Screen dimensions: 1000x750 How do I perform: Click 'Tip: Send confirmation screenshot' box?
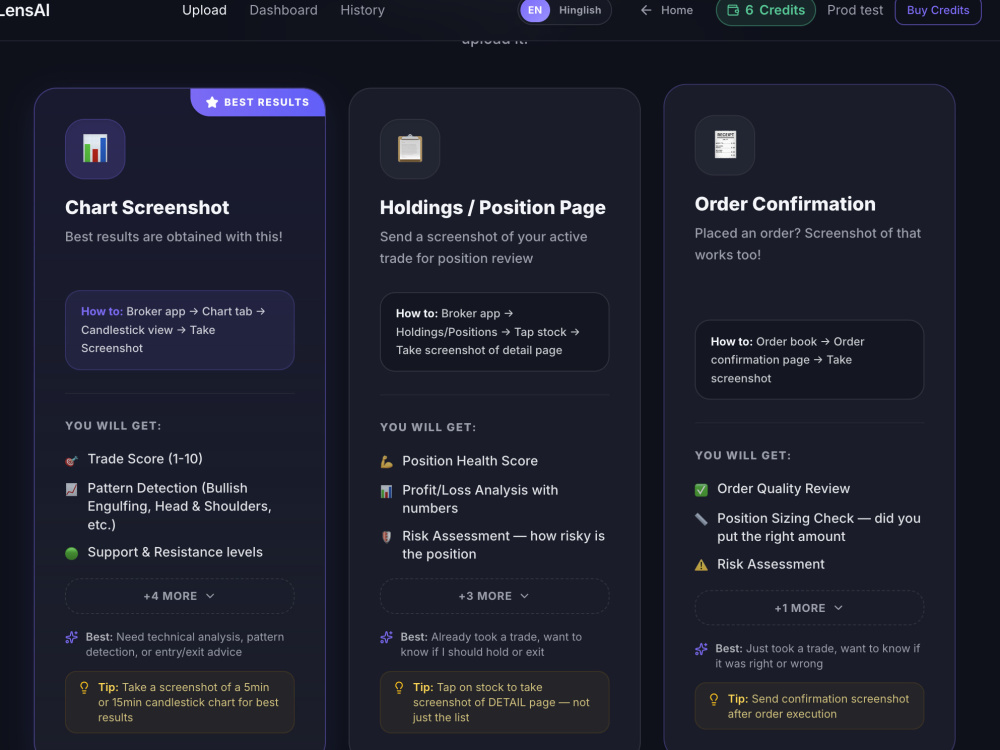(x=809, y=706)
